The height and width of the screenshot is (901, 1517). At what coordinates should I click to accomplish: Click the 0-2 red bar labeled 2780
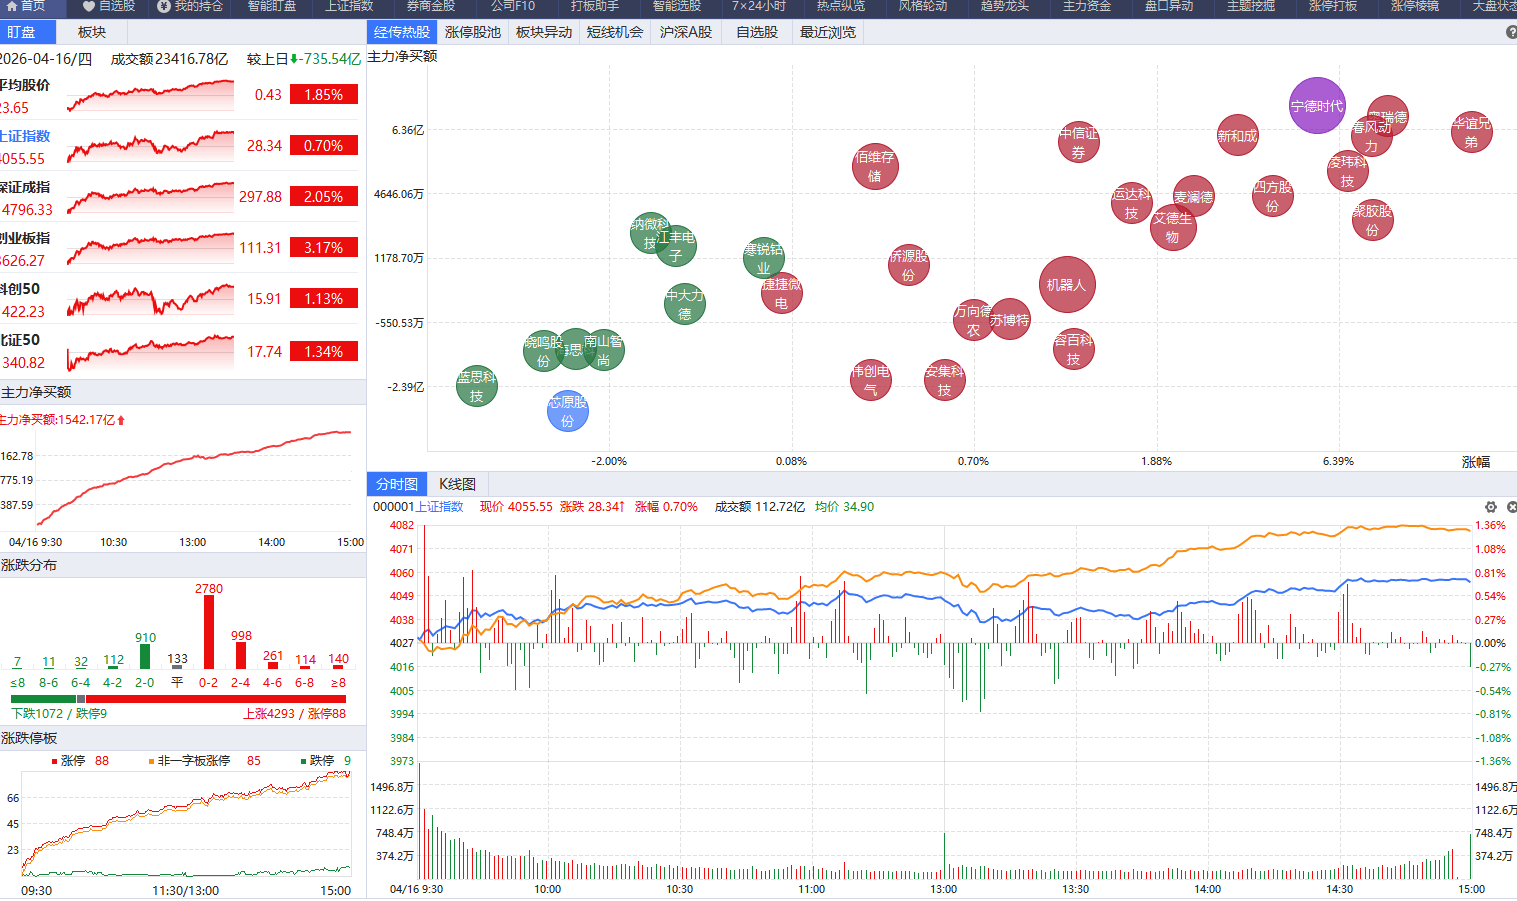click(209, 632)
